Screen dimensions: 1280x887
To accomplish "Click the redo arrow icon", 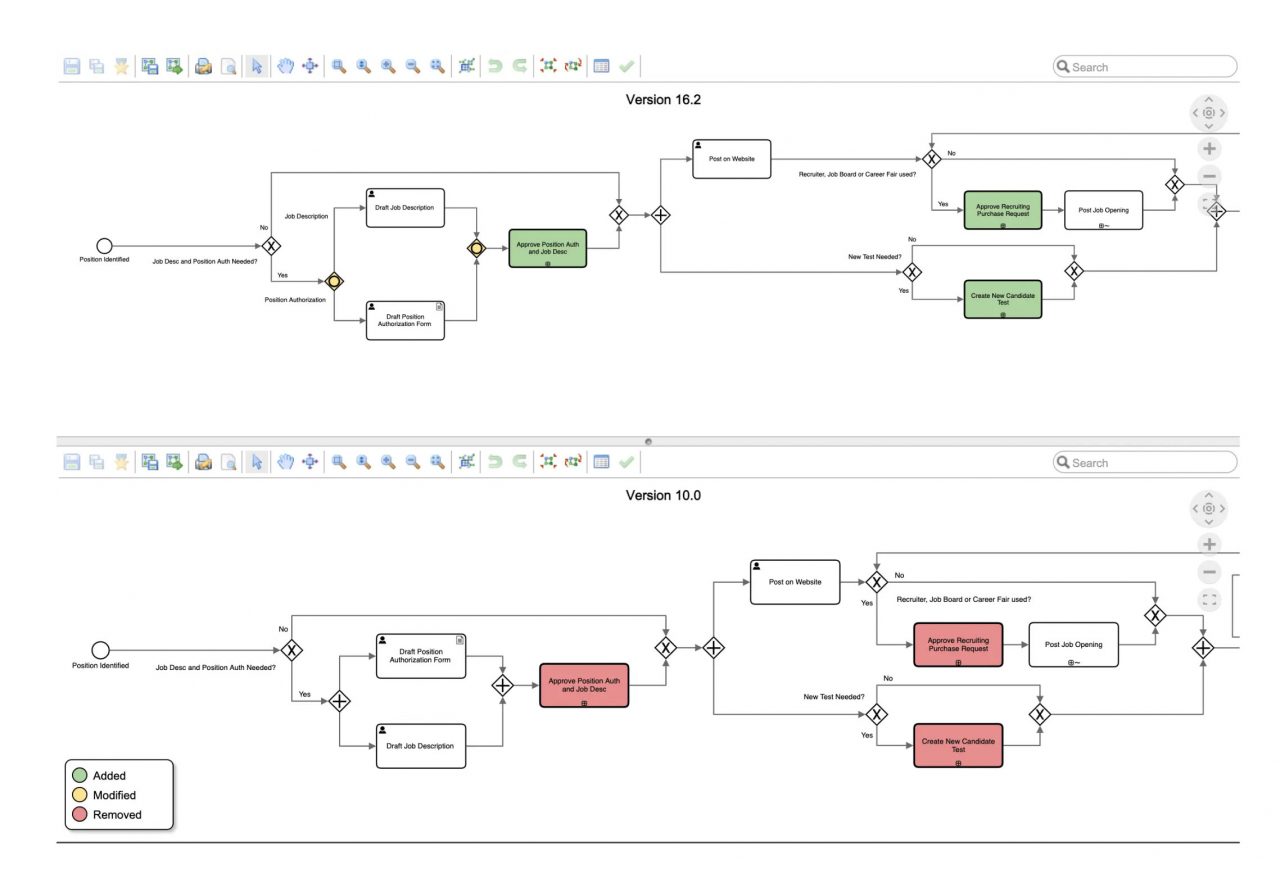I will pyautogui.click(x=518, y=66).
